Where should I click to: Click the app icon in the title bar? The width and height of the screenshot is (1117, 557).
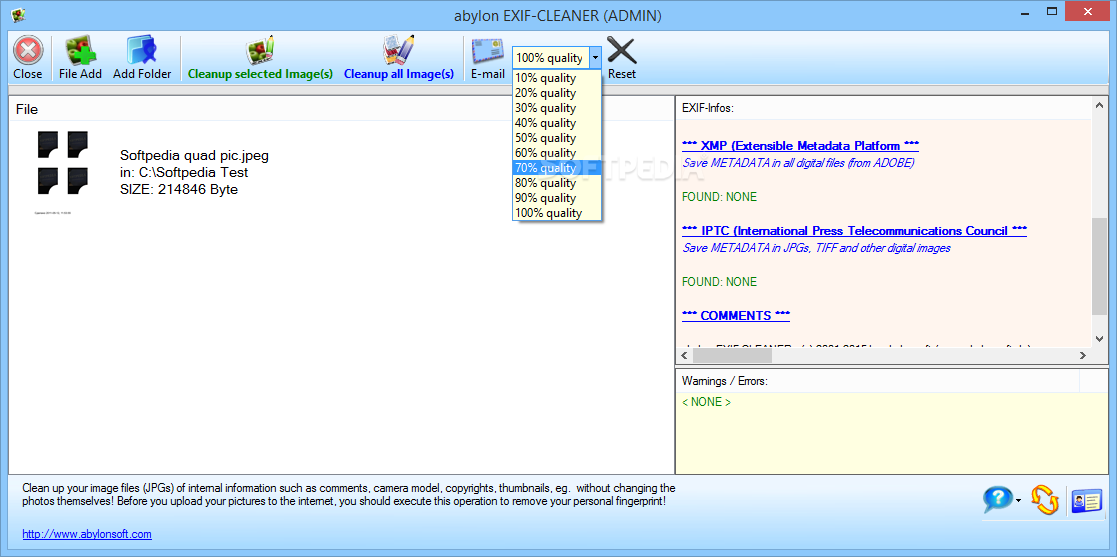click(x=18, y=14)
